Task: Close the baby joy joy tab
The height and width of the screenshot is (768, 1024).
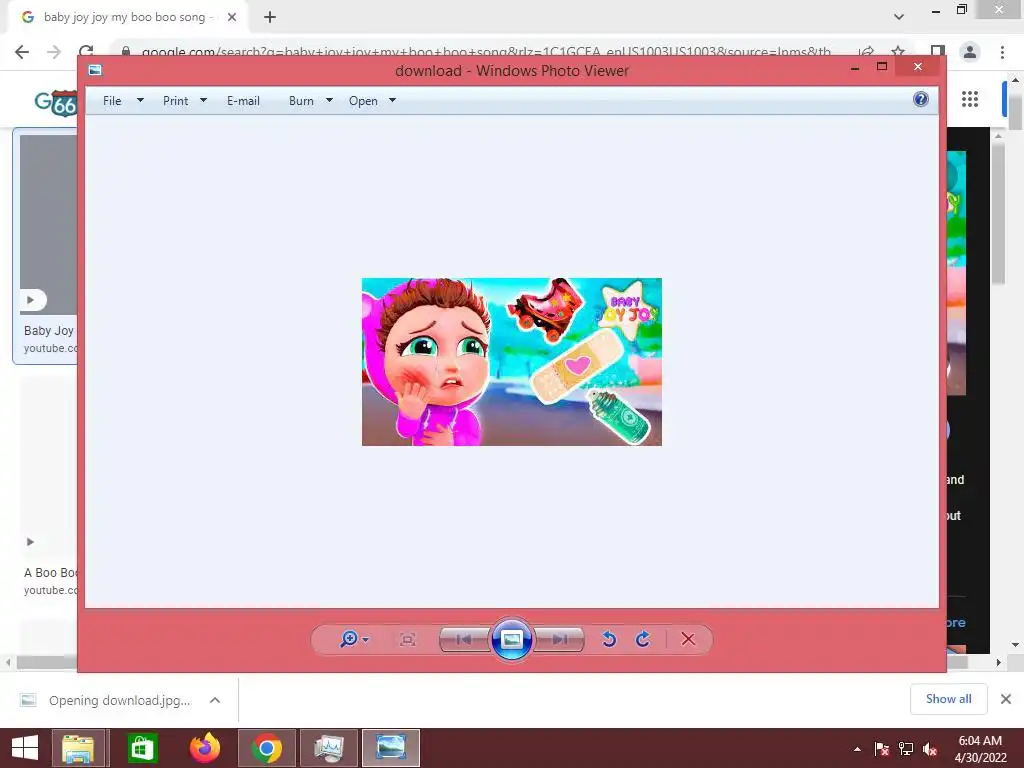Action: coord(232,17)
